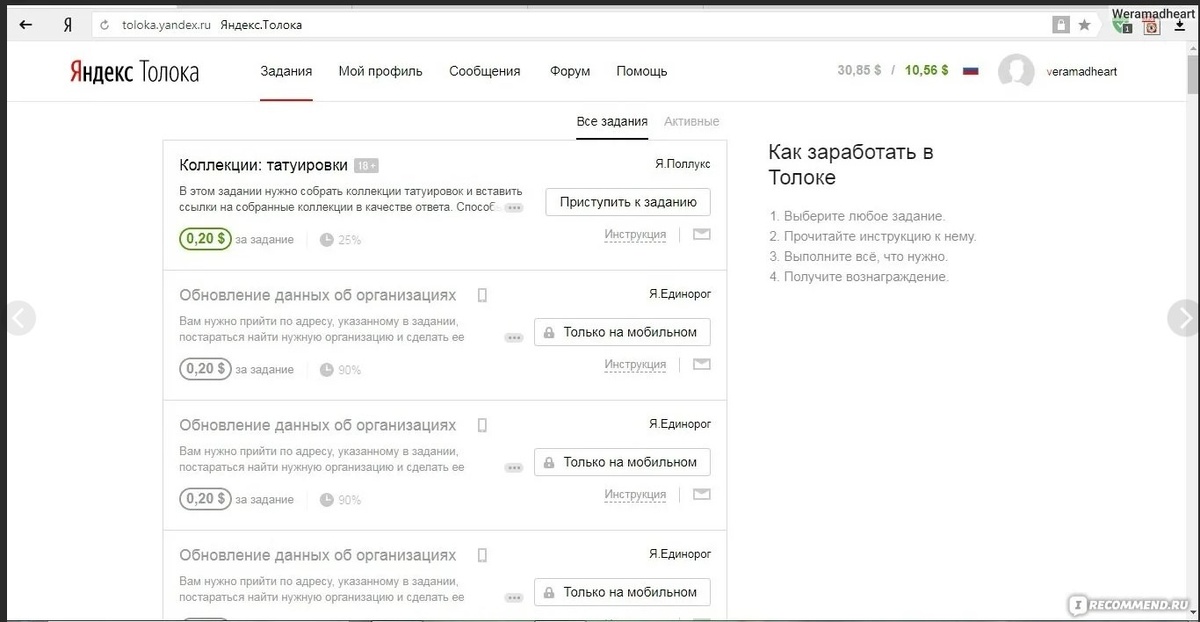Open the green shield extension icon
This screenshot has width=1200, height=622.
[x=1123, y=26]
